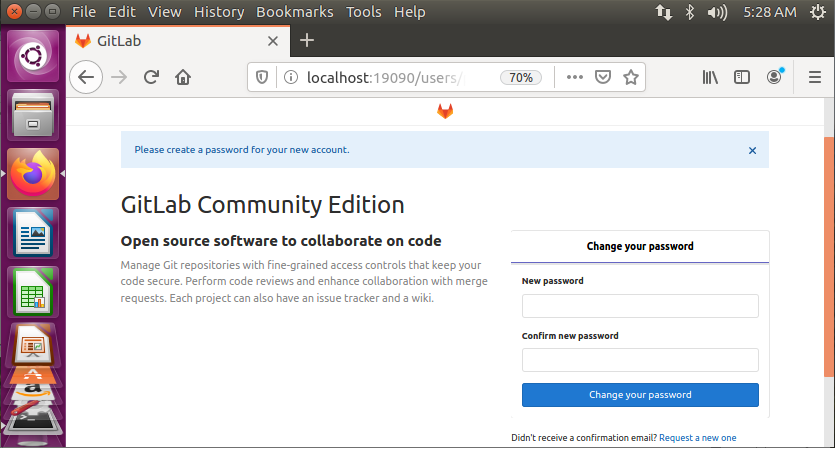Open the Firefox home page icon
This screenshot has width=835, height=449.
[183, 77]
